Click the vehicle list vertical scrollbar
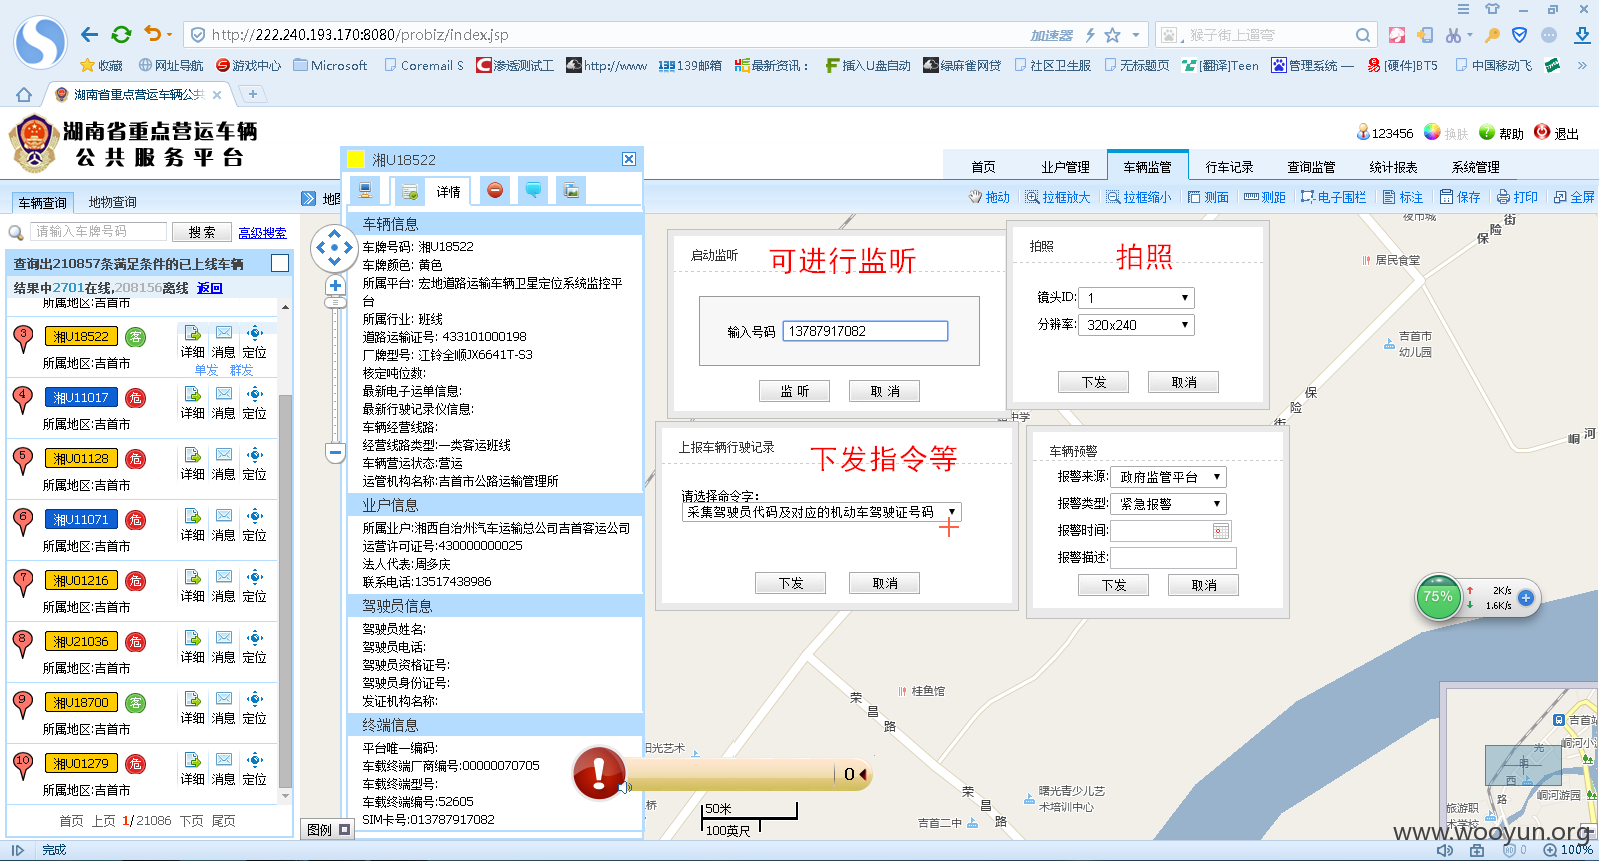The height and width of the screenshot is (861, 1599). pyautogui.click(x=286, y=590)
